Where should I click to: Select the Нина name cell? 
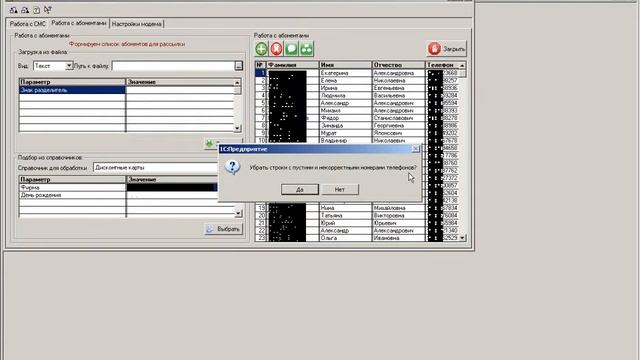tap(345, 208)
